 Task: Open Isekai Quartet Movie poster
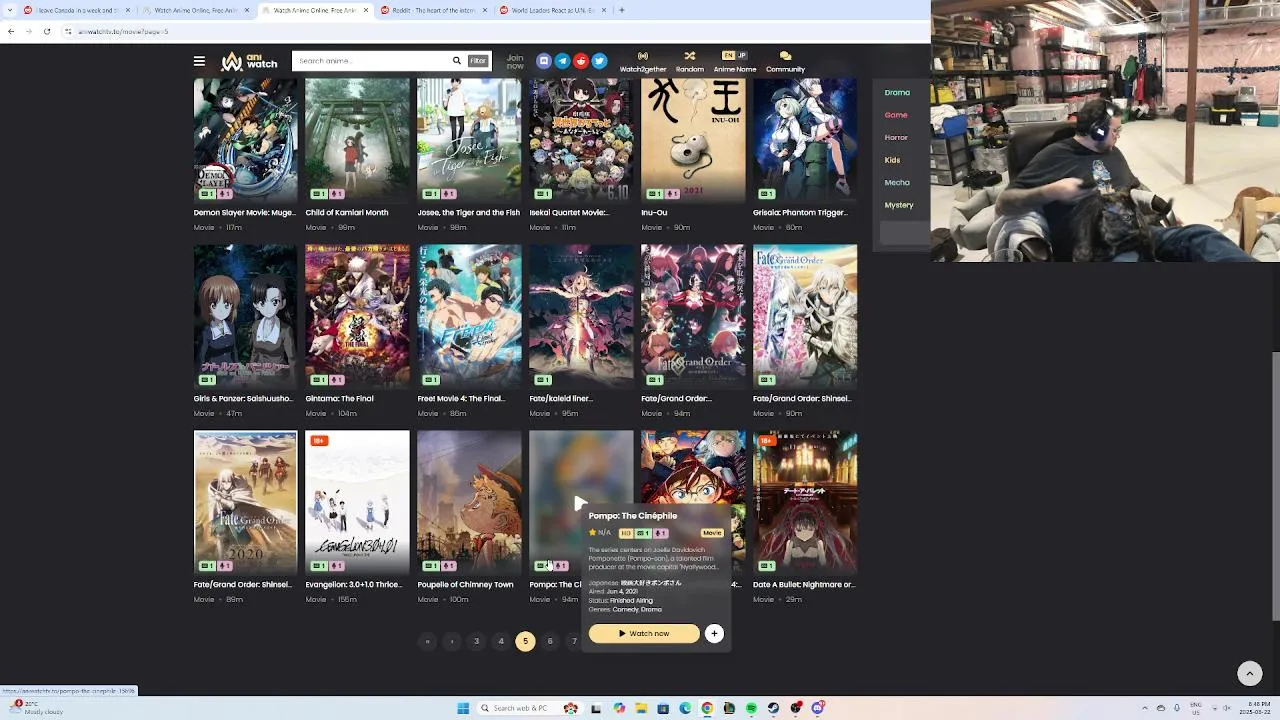(x=581, y=140)
